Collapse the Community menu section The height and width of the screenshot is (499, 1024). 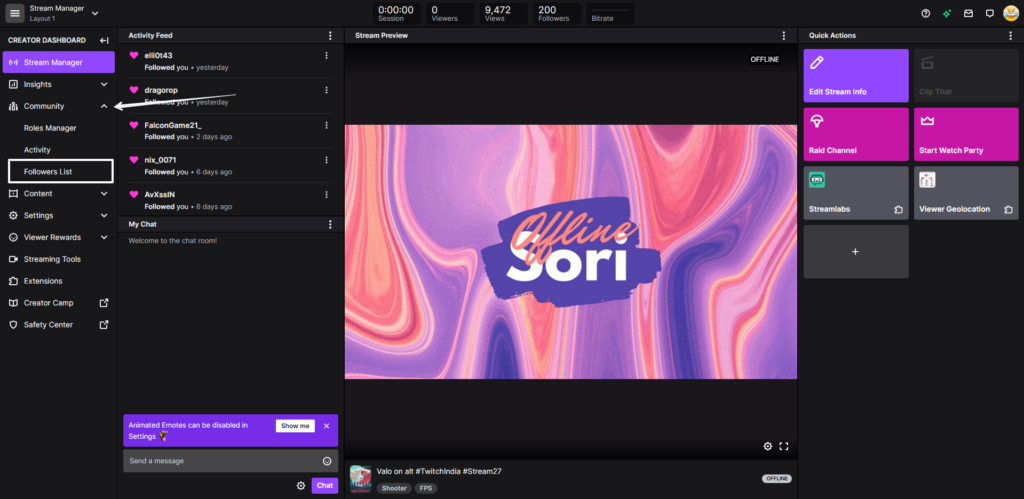pos(104,106)
